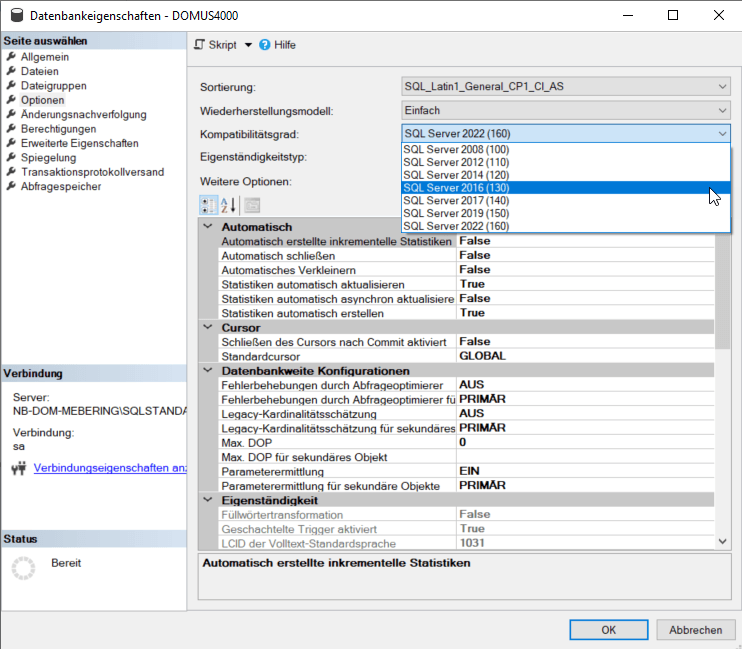742x649 pixels.
Task: Choose SQL Server 2022 (160) list option
Action: click(565, 226)
